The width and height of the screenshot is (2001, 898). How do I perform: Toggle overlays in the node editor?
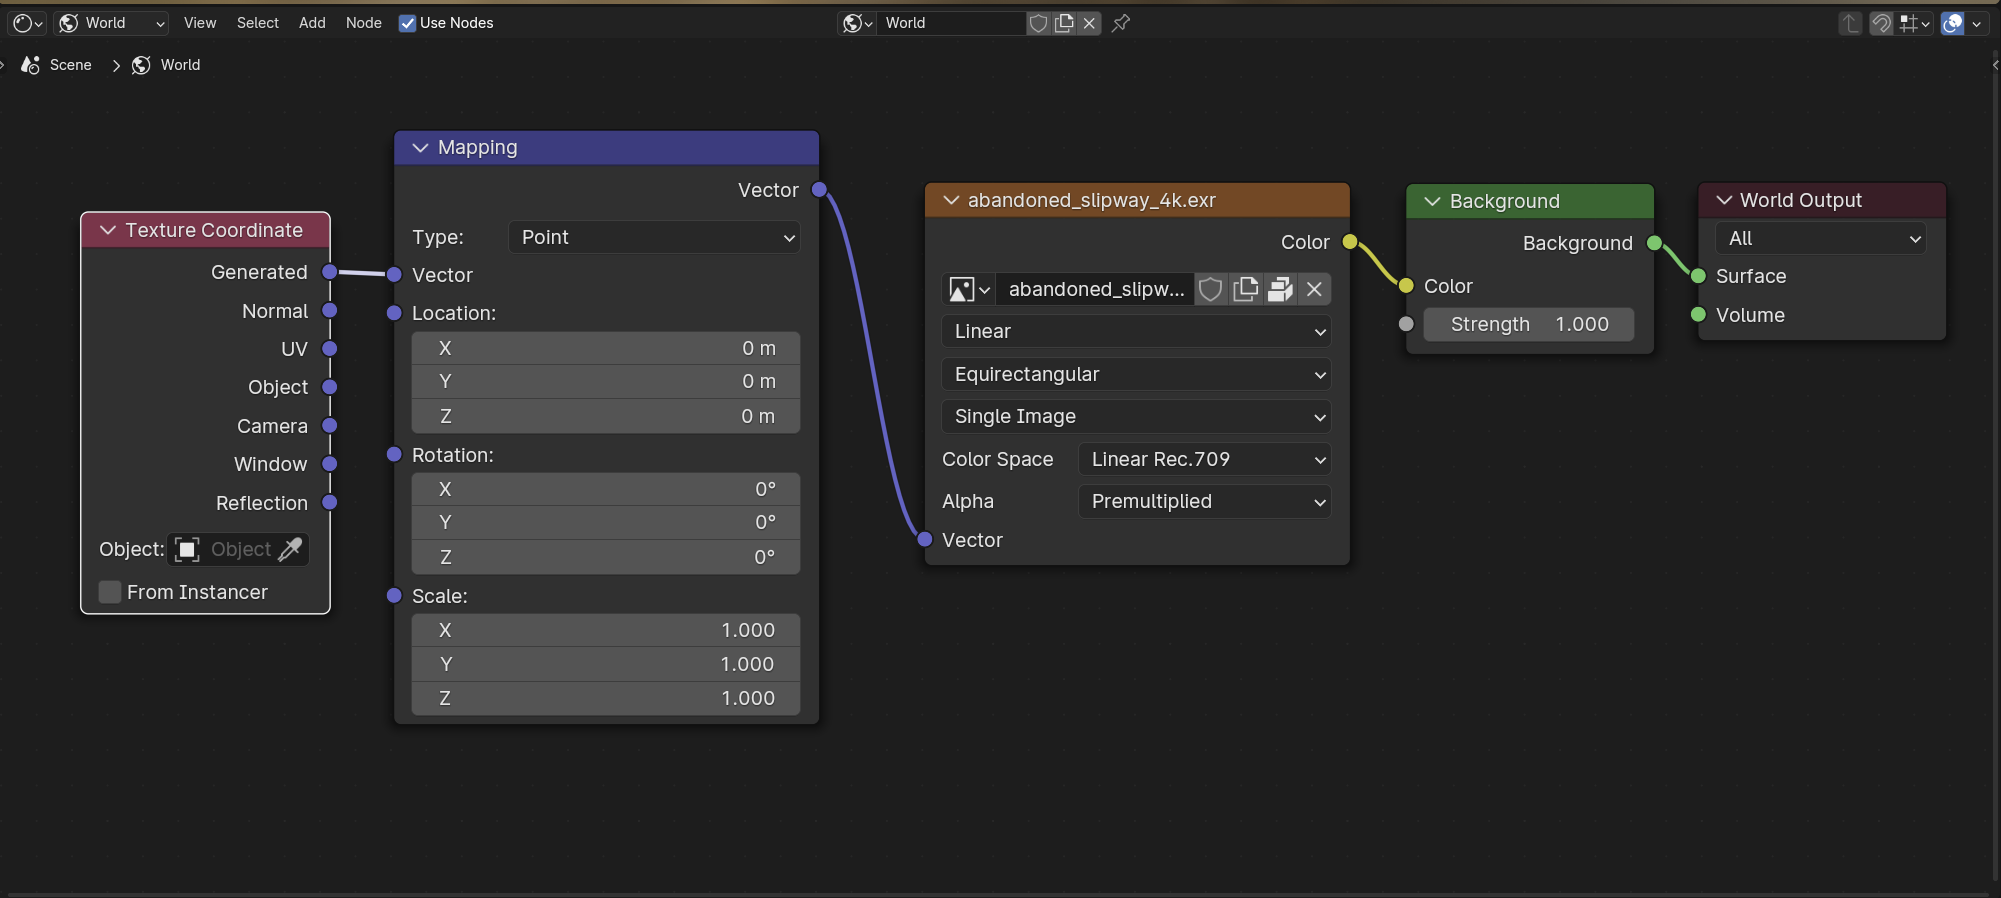point(1952,23)
